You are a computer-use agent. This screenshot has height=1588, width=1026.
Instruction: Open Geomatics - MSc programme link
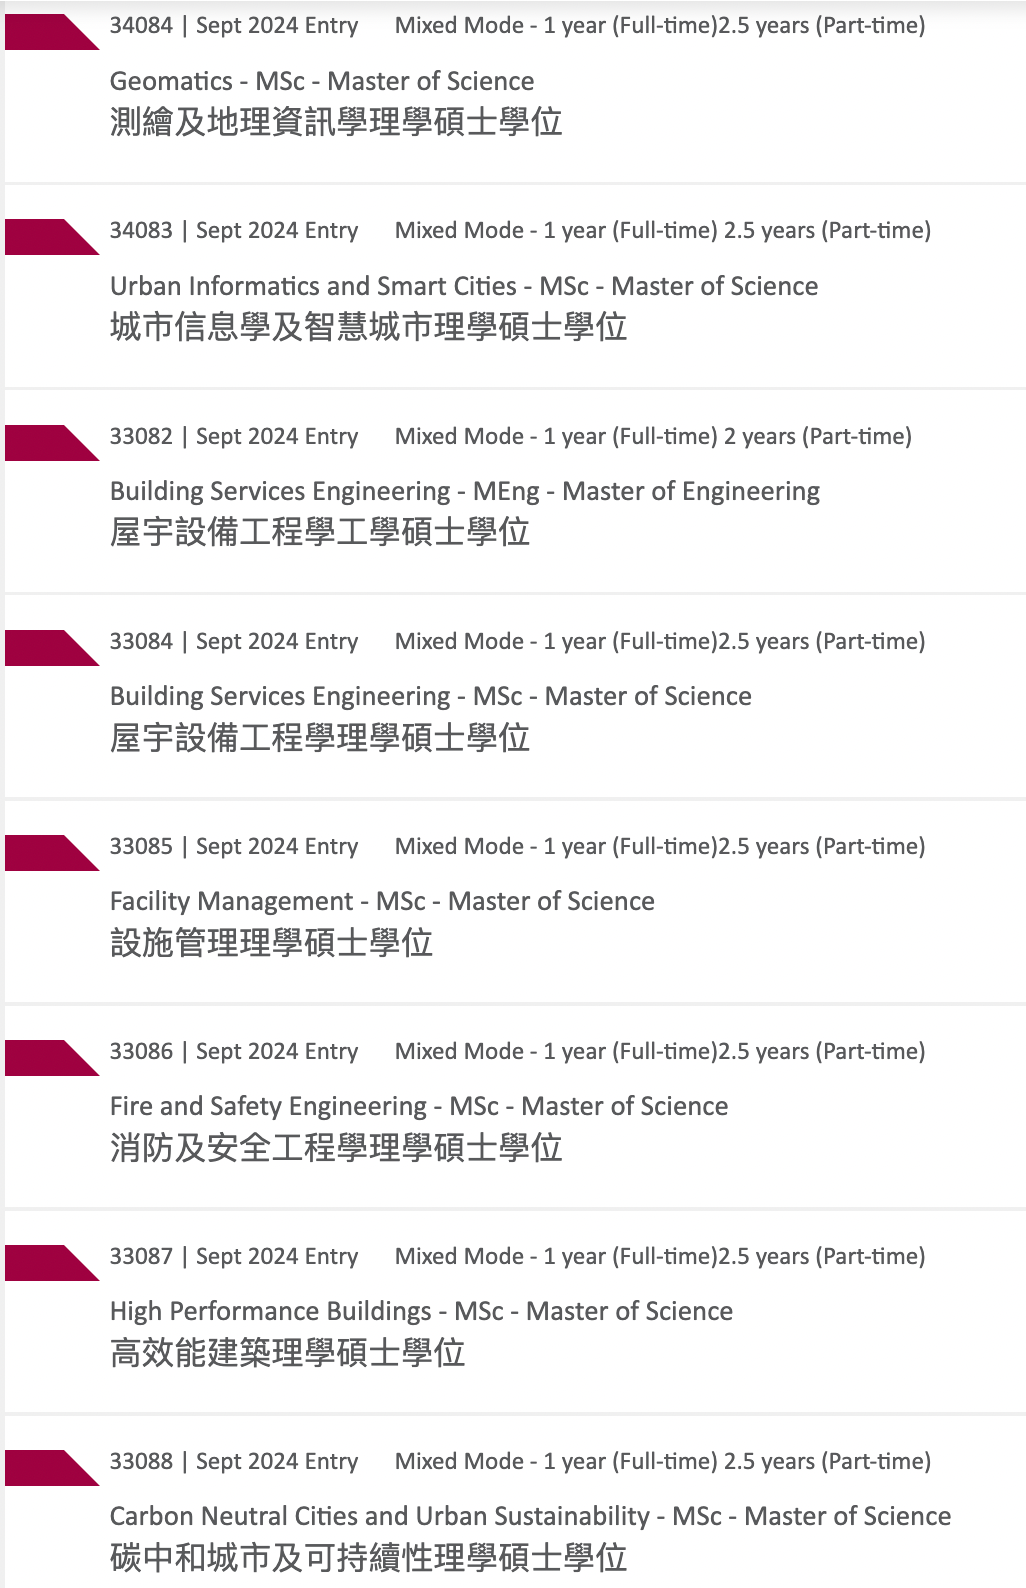click(x=322, y=81)
